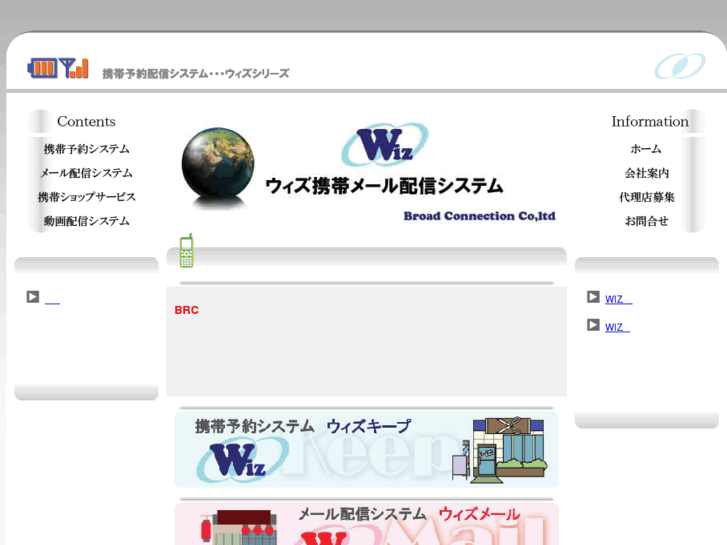This screenshot has width=727, height=545.
Task: Open the ウィズキープ booking system banner
Action: pos(366,449)
